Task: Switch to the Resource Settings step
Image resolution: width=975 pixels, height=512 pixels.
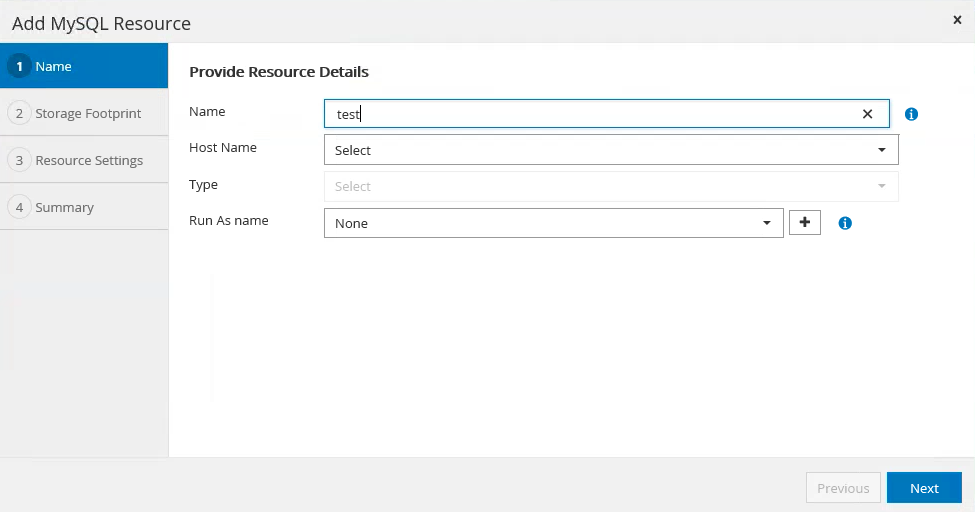Action: [x=89, y=160]
